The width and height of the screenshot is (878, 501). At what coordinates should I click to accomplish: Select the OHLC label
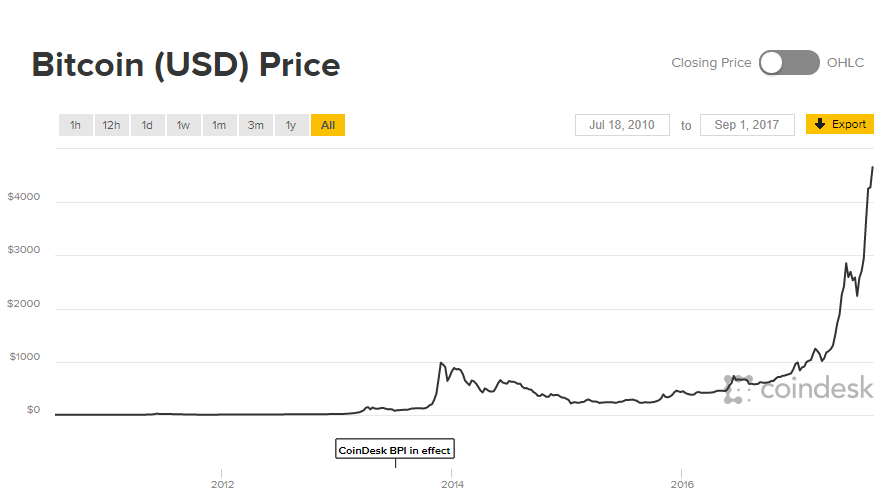coord(846,63)
